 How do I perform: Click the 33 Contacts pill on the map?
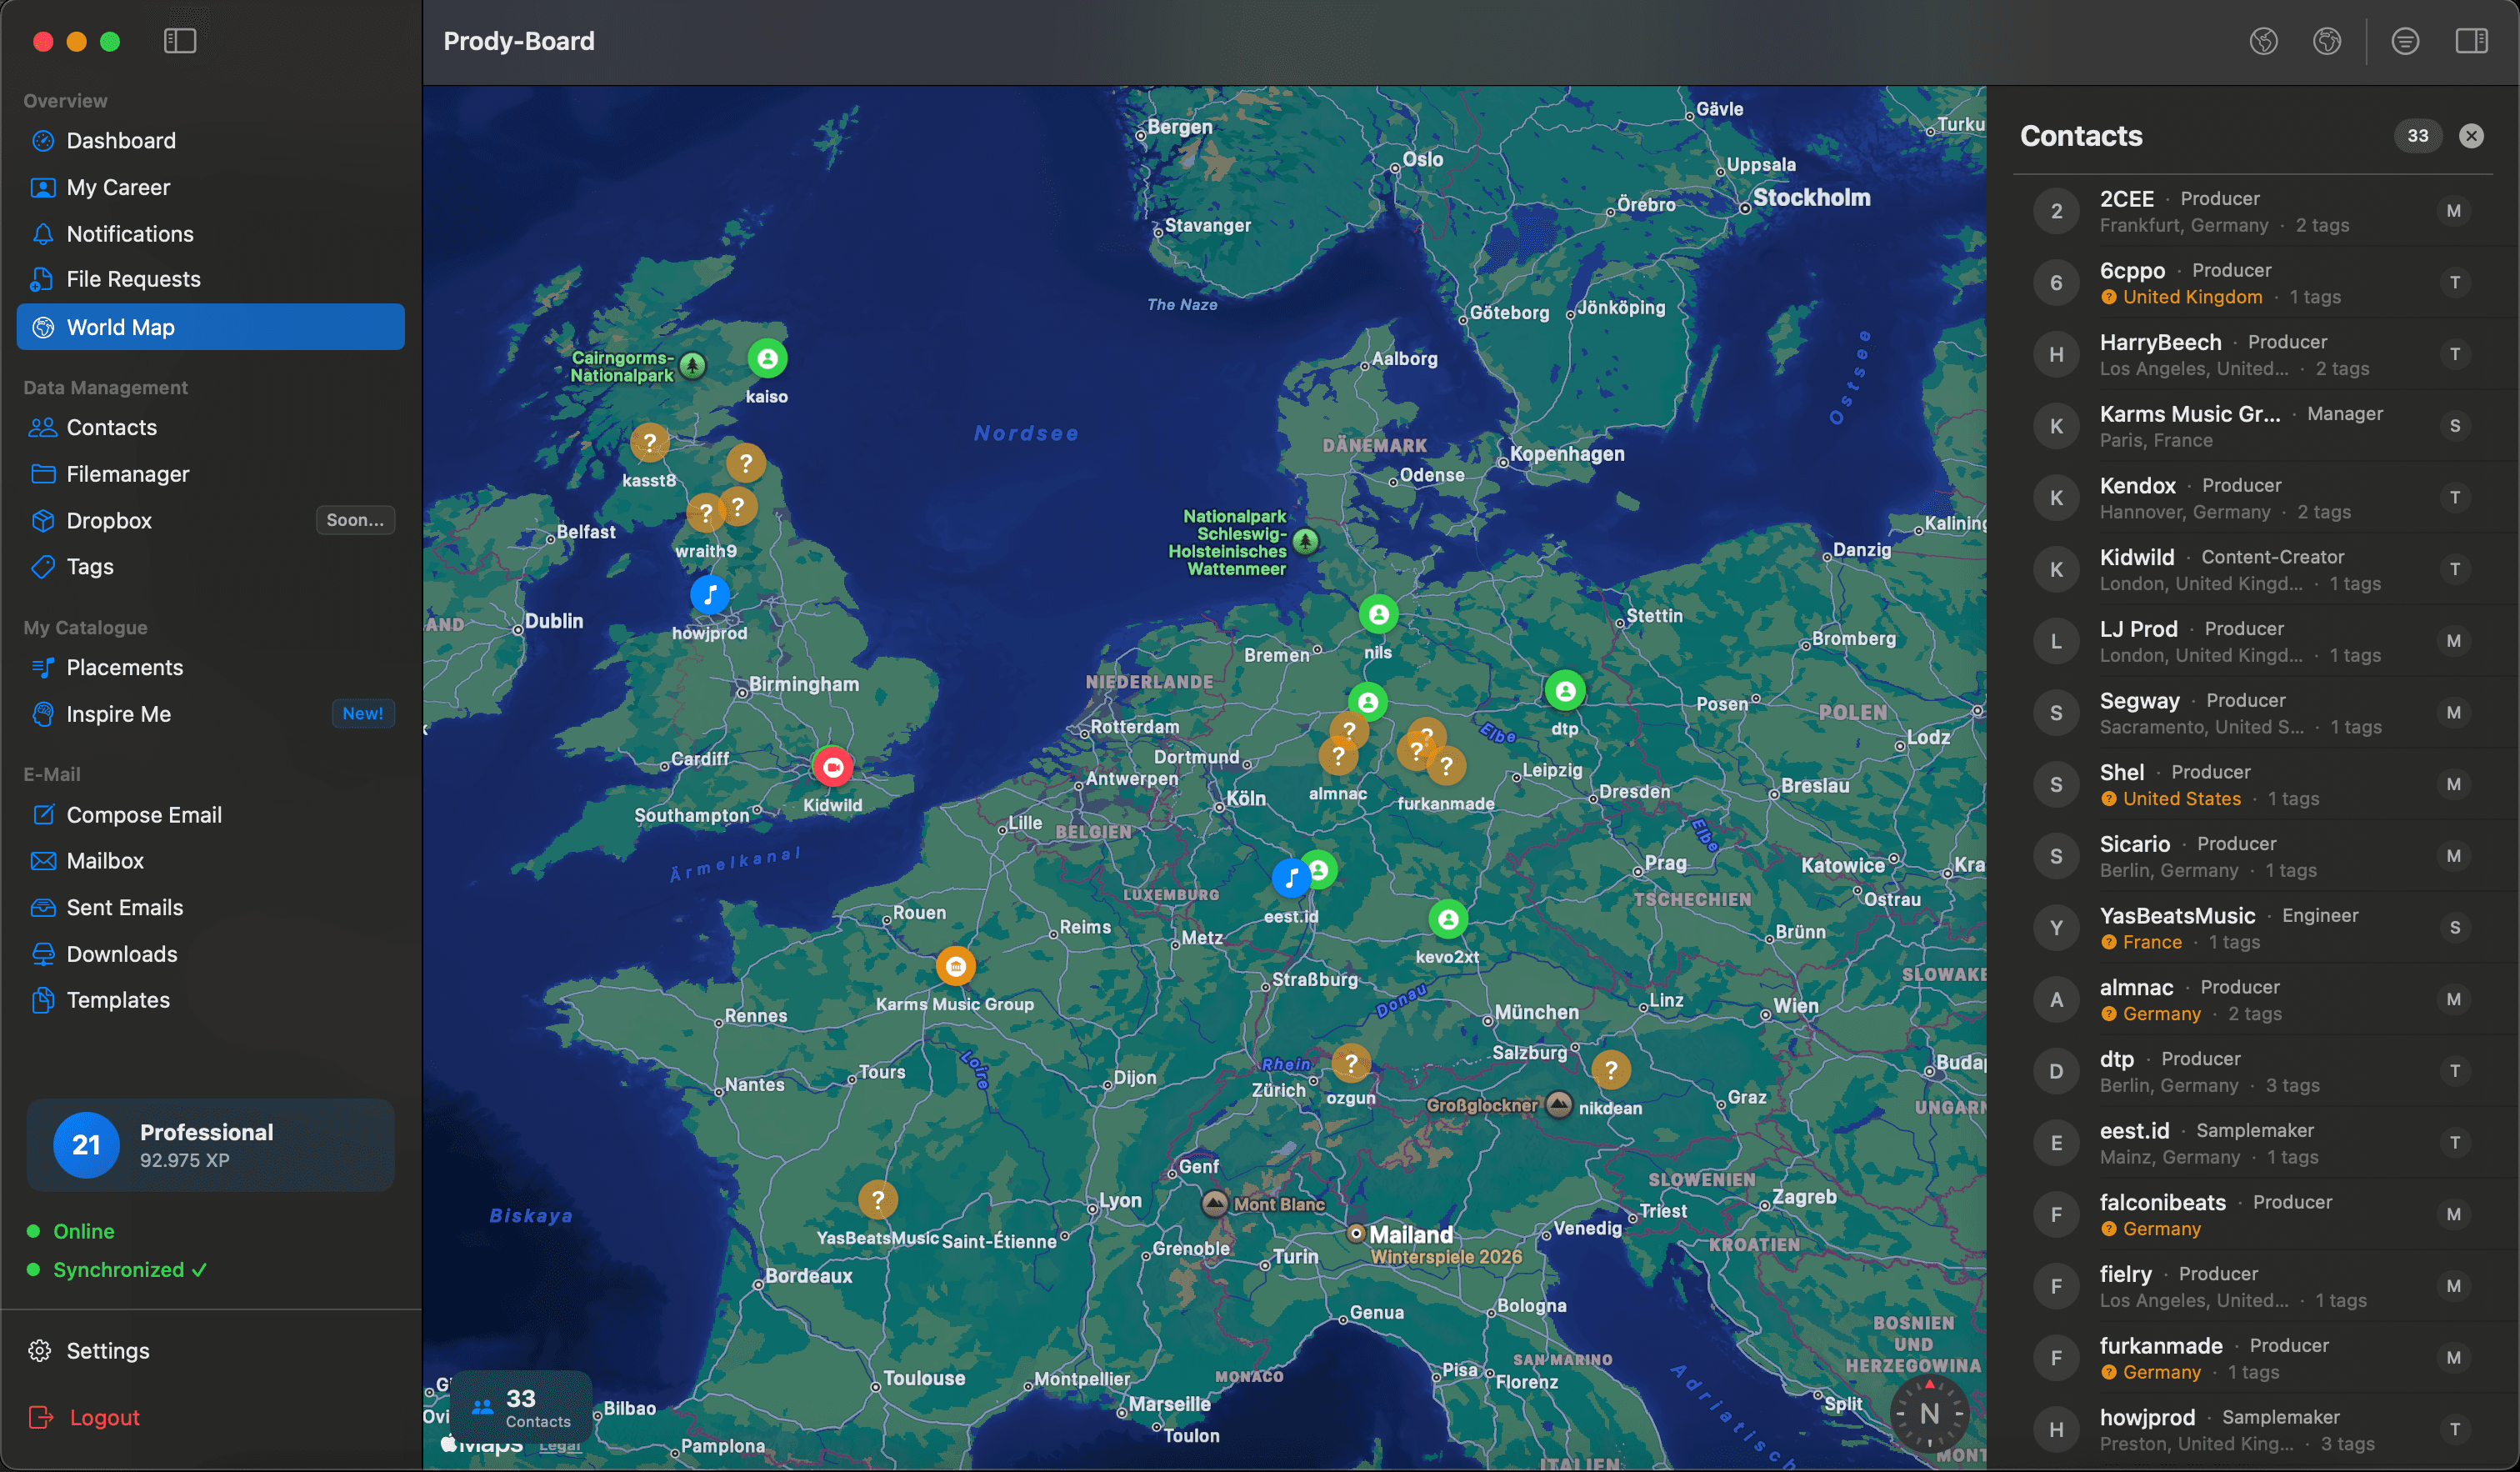pyautogui.click(x=520, y=1407)
